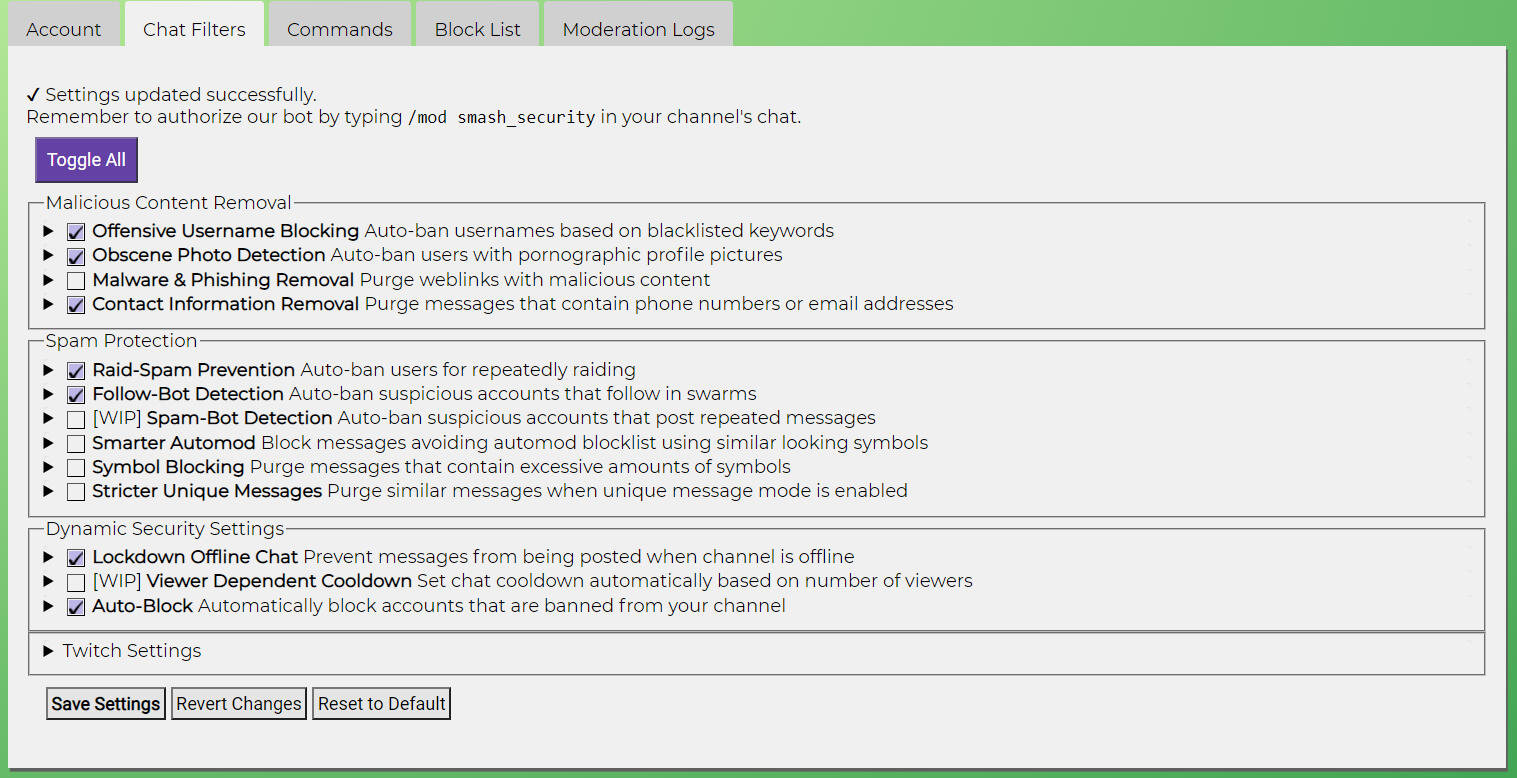
Task: Open the Commands tab
Action: pyautogui.click(x=339, y=29)
